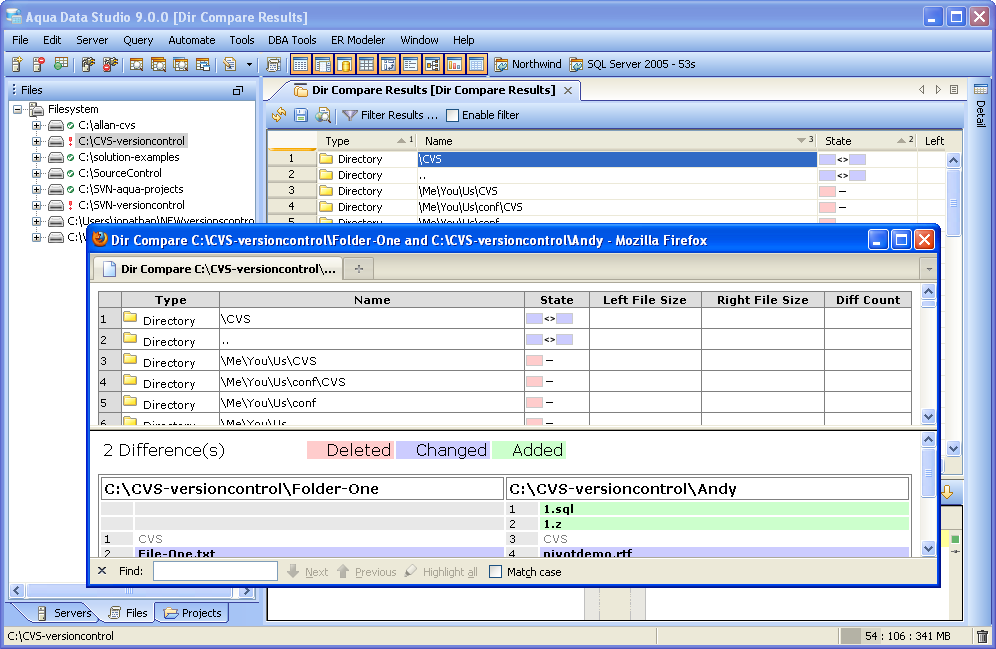
Task: Click the server connect icon with plug
Action: pos(88,64)
